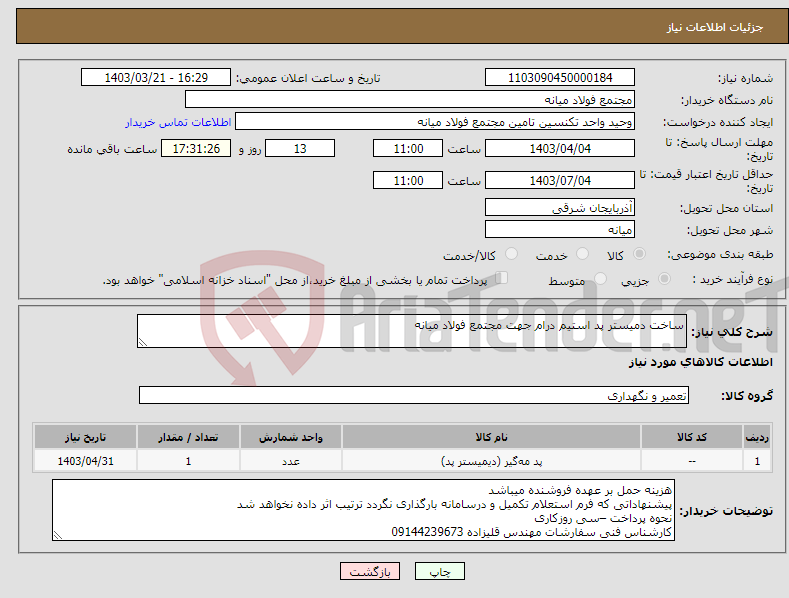
Task: Click the quantity cell 1 beside عدد
Action: [x=188, y=461]
